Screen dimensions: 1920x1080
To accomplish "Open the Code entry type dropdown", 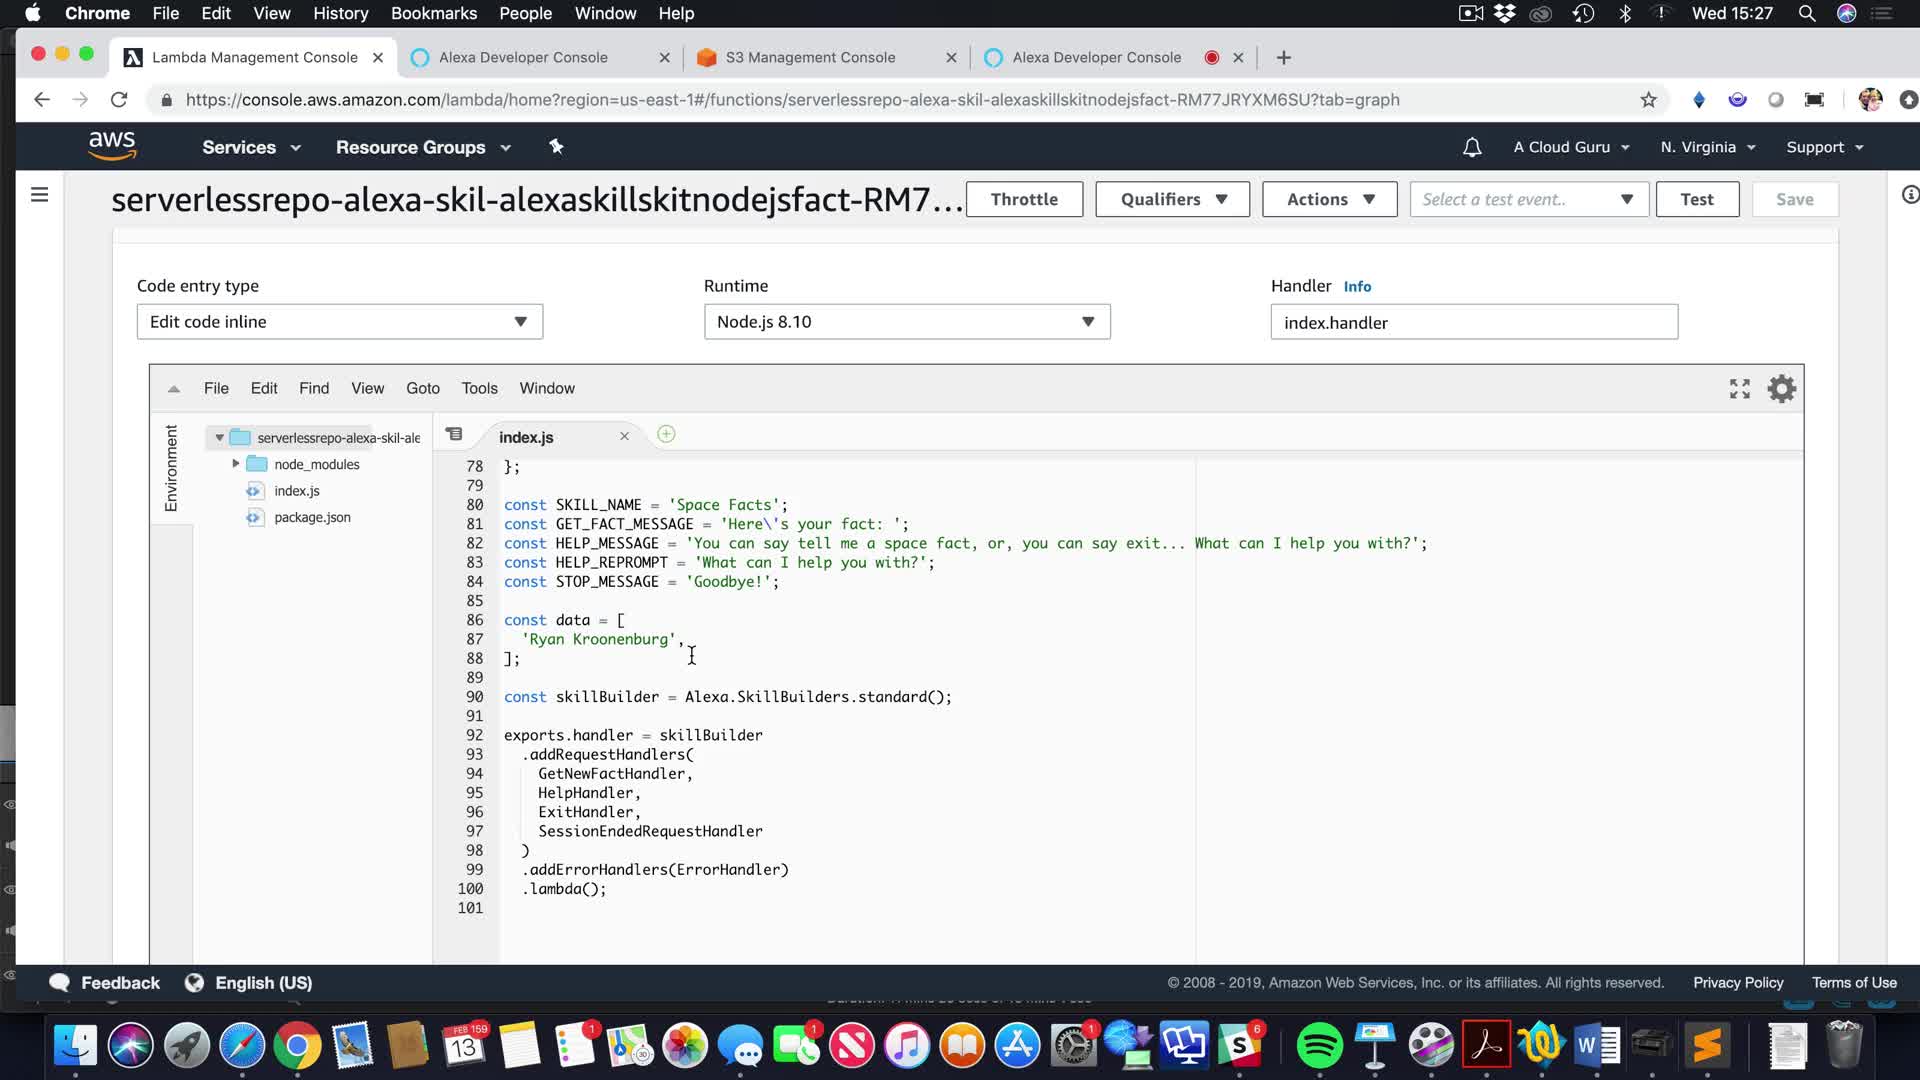I will (339, 322).
